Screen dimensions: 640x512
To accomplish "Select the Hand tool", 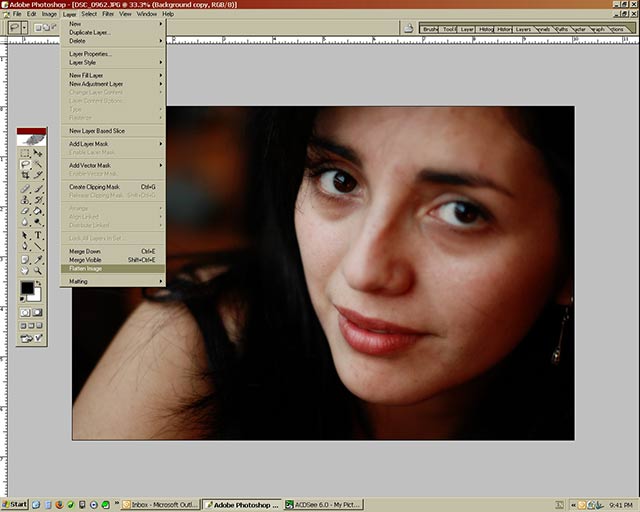I will (25, 271).
